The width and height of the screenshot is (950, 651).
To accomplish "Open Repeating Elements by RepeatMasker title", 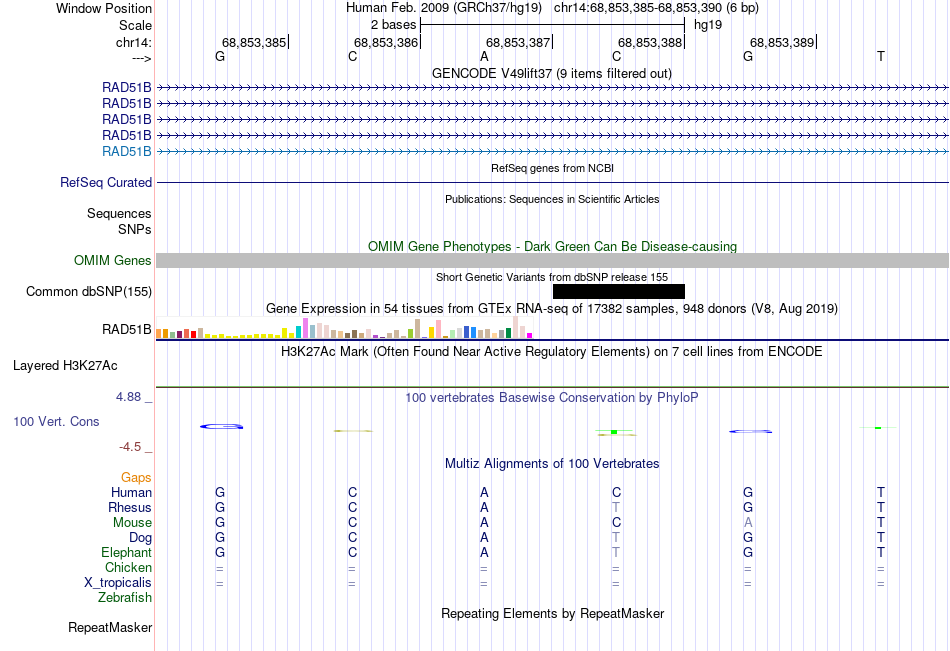I will pyautogui.click(x=553, y=613).
